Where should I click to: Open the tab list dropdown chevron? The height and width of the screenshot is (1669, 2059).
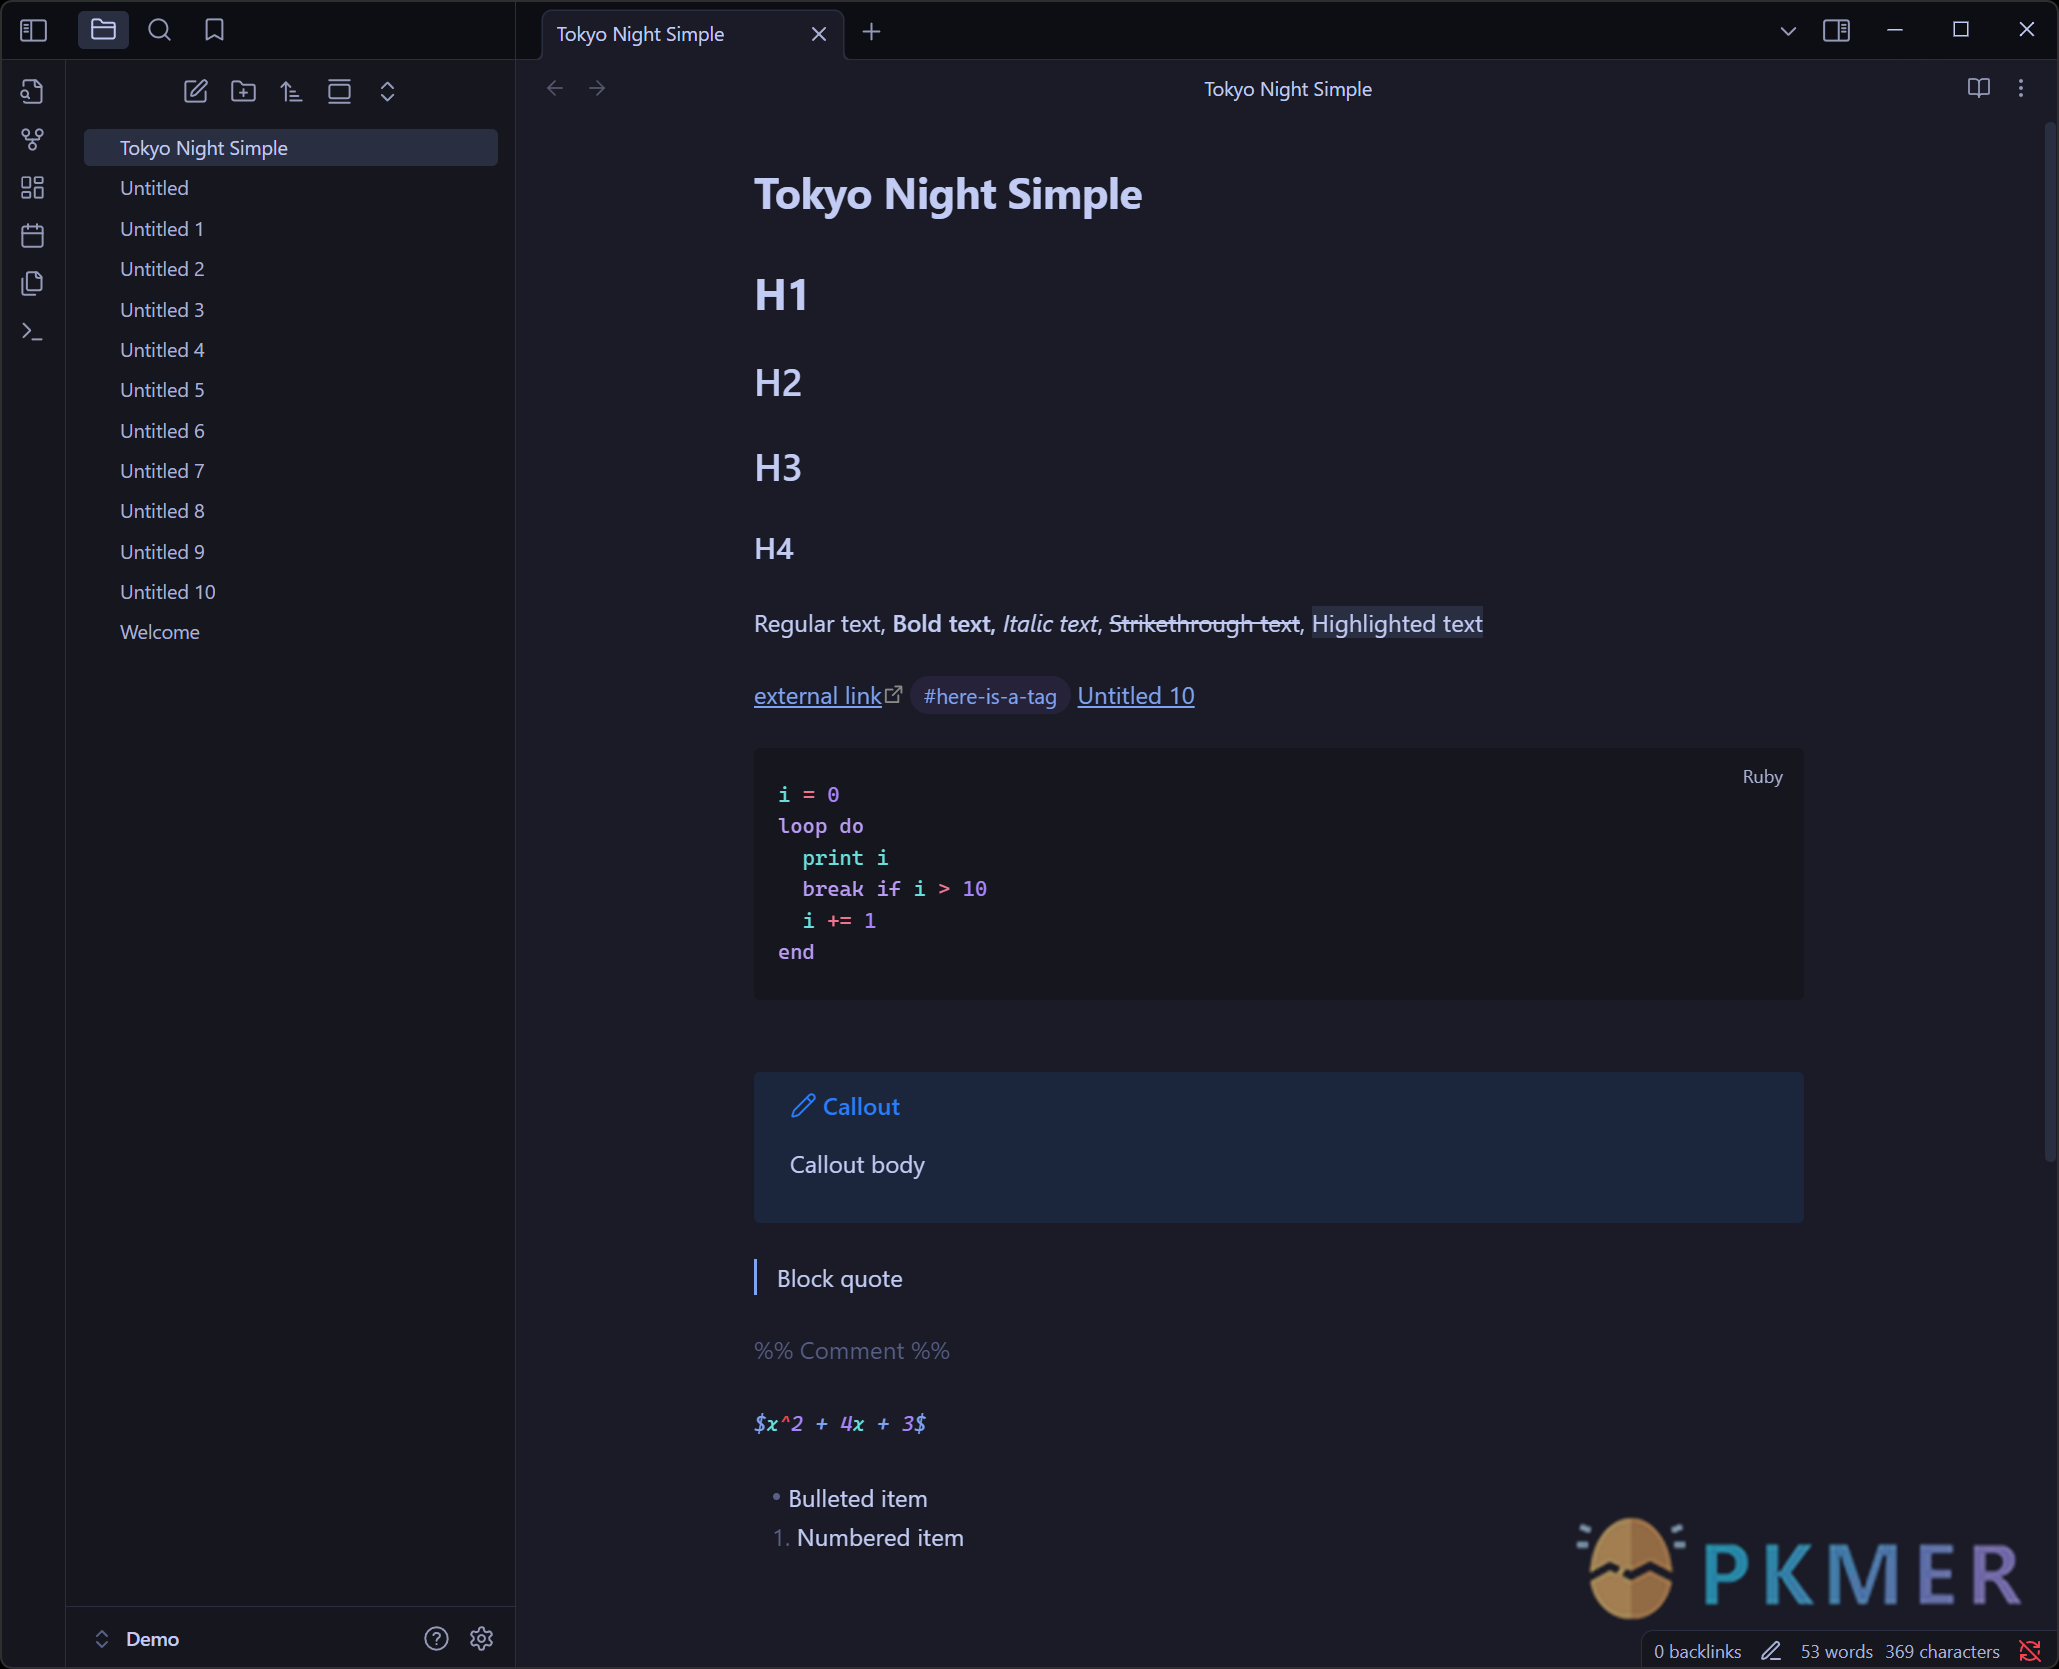[1788, 31]
